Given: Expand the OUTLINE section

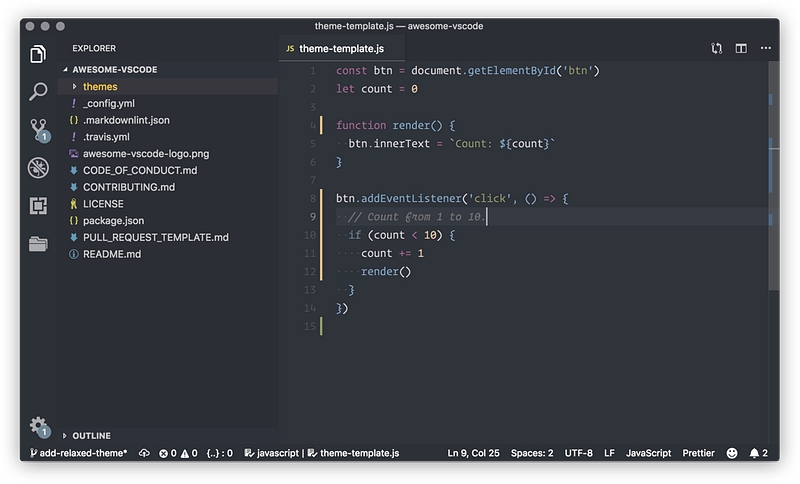Looking at the screenshot, I should click(91, 436).
